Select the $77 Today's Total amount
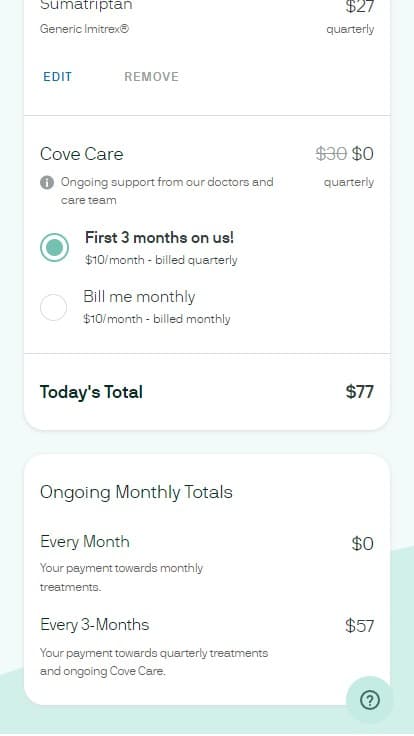 [360, 392]
